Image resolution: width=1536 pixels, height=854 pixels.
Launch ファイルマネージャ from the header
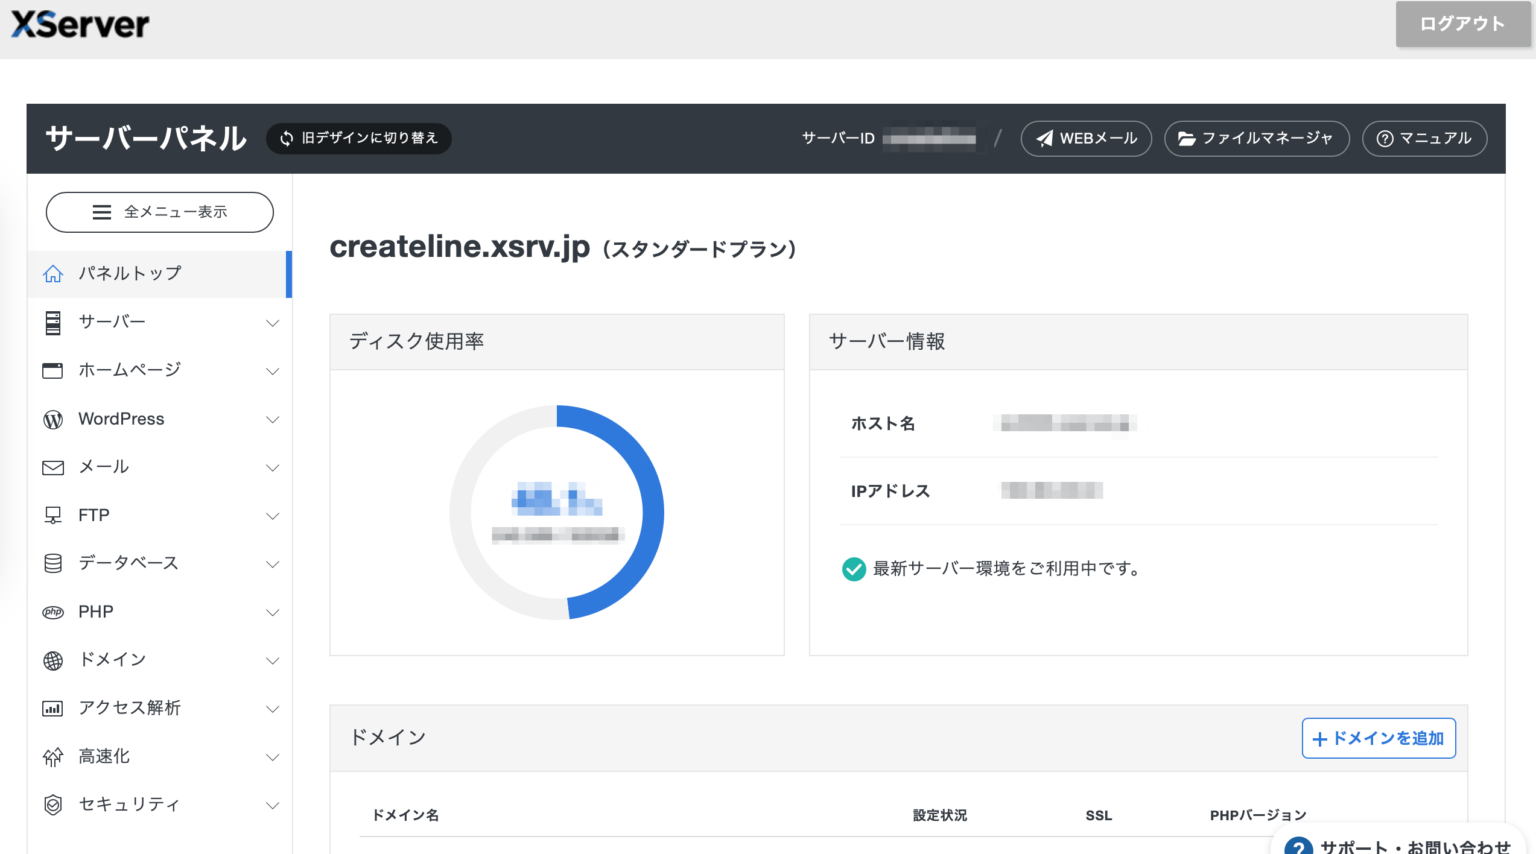click(x=1257, y=139)
